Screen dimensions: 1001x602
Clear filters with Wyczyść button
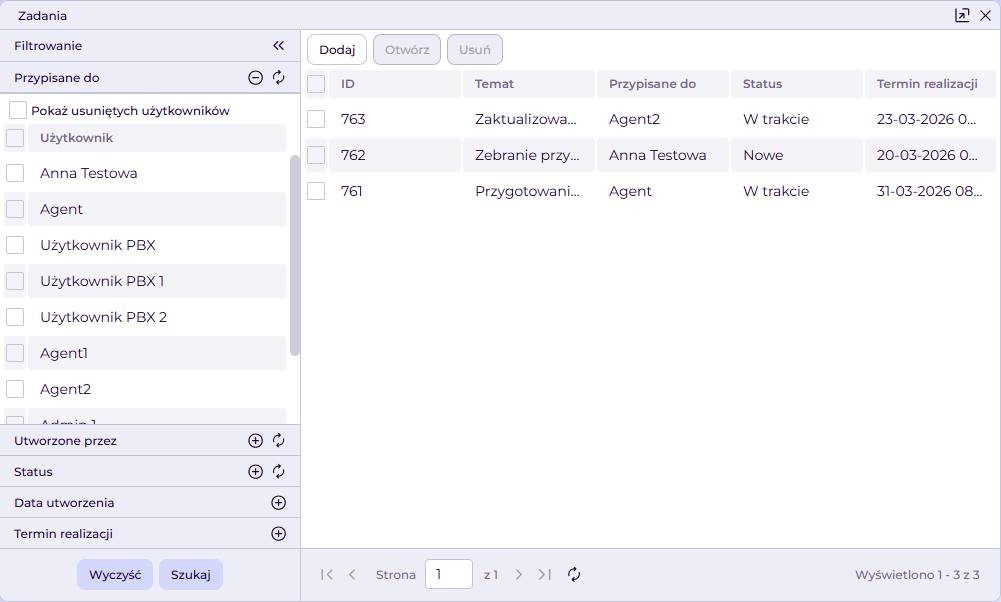tap(115, 575)
